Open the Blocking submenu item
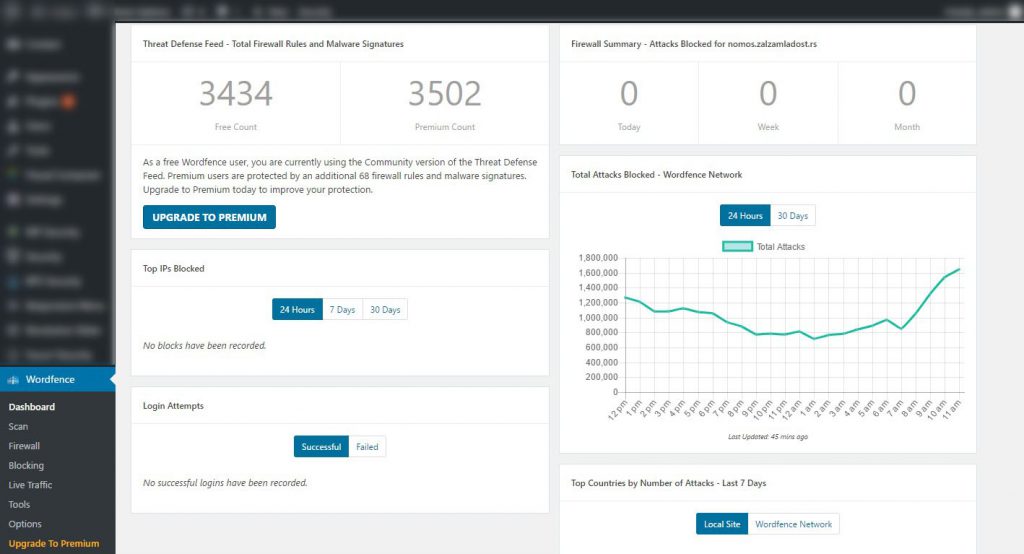This screenshot has width=1024, height=554. coord(26,466)
